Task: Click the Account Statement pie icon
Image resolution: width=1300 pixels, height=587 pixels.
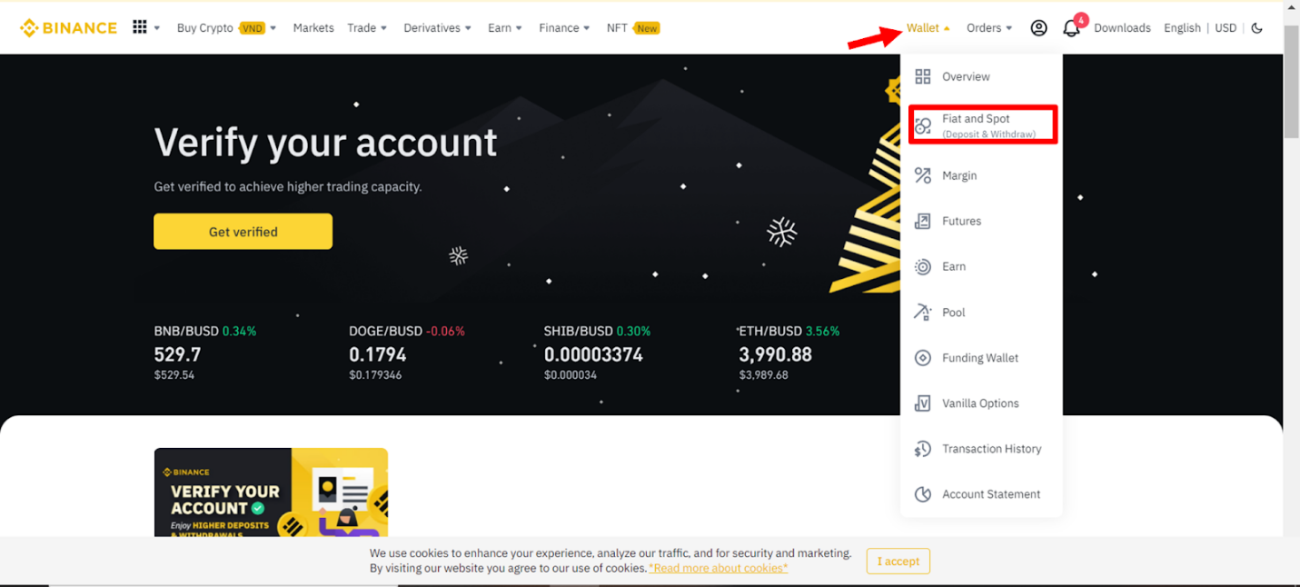Action: point(922,495)
